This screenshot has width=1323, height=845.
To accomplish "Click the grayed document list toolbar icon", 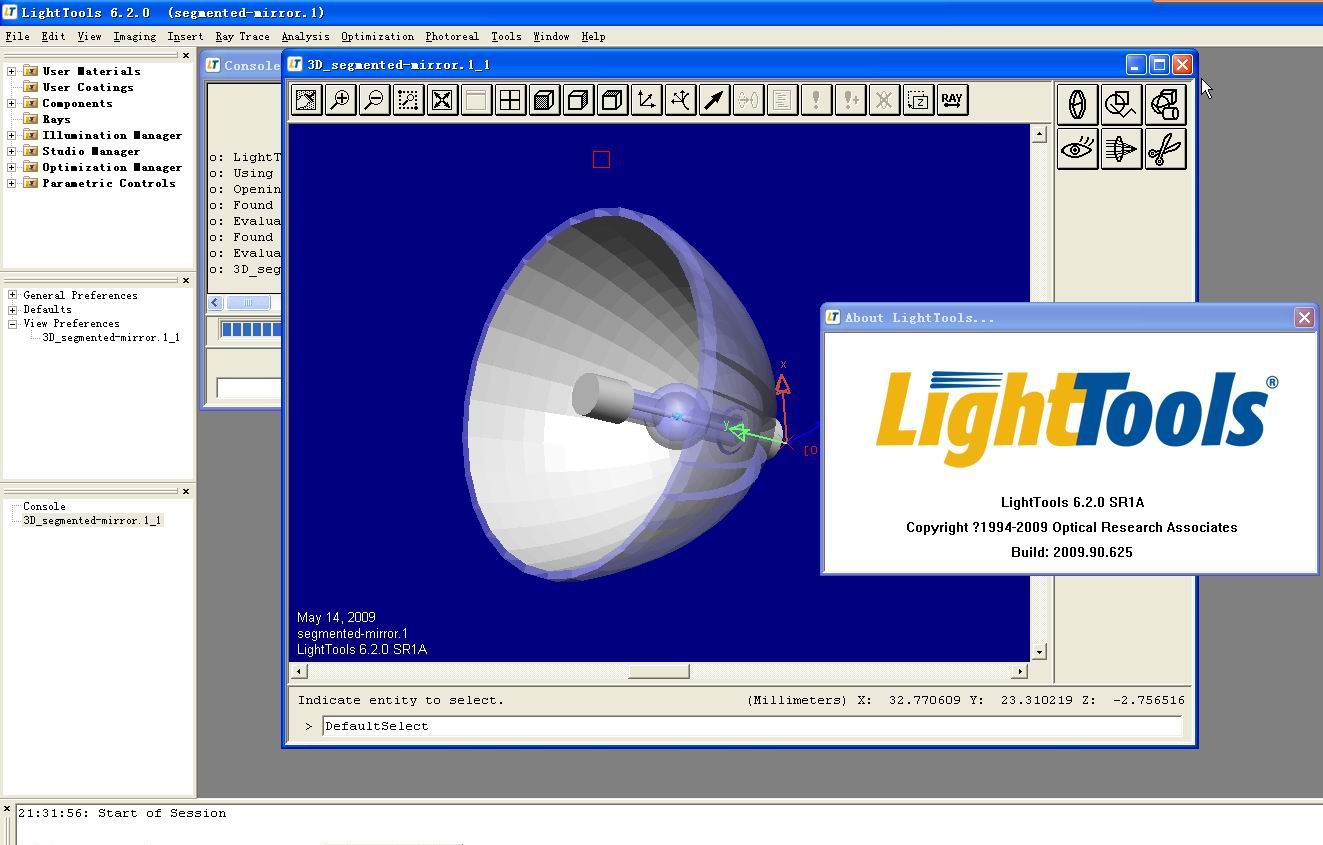I will (x=783, y=100).
